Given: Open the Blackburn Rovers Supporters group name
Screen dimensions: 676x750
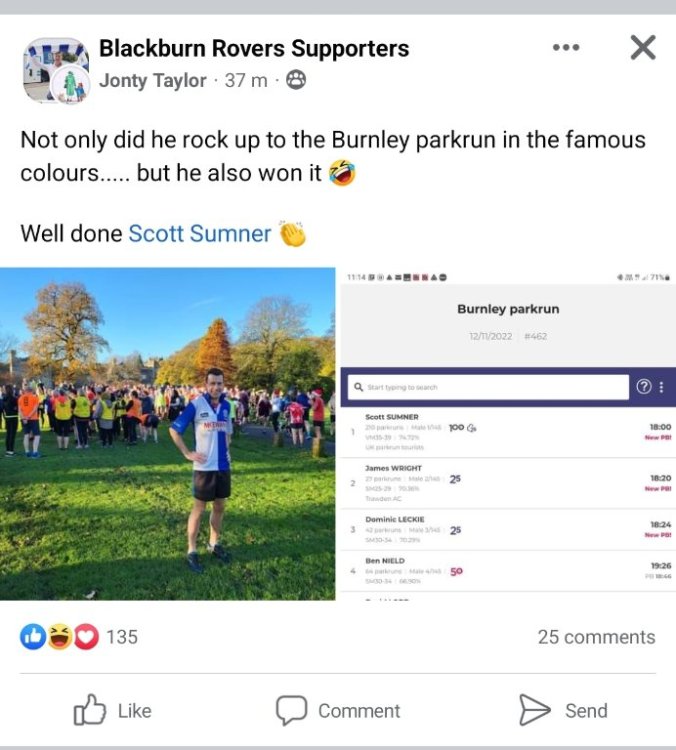Looking at the screenshot, I should 254,48.
